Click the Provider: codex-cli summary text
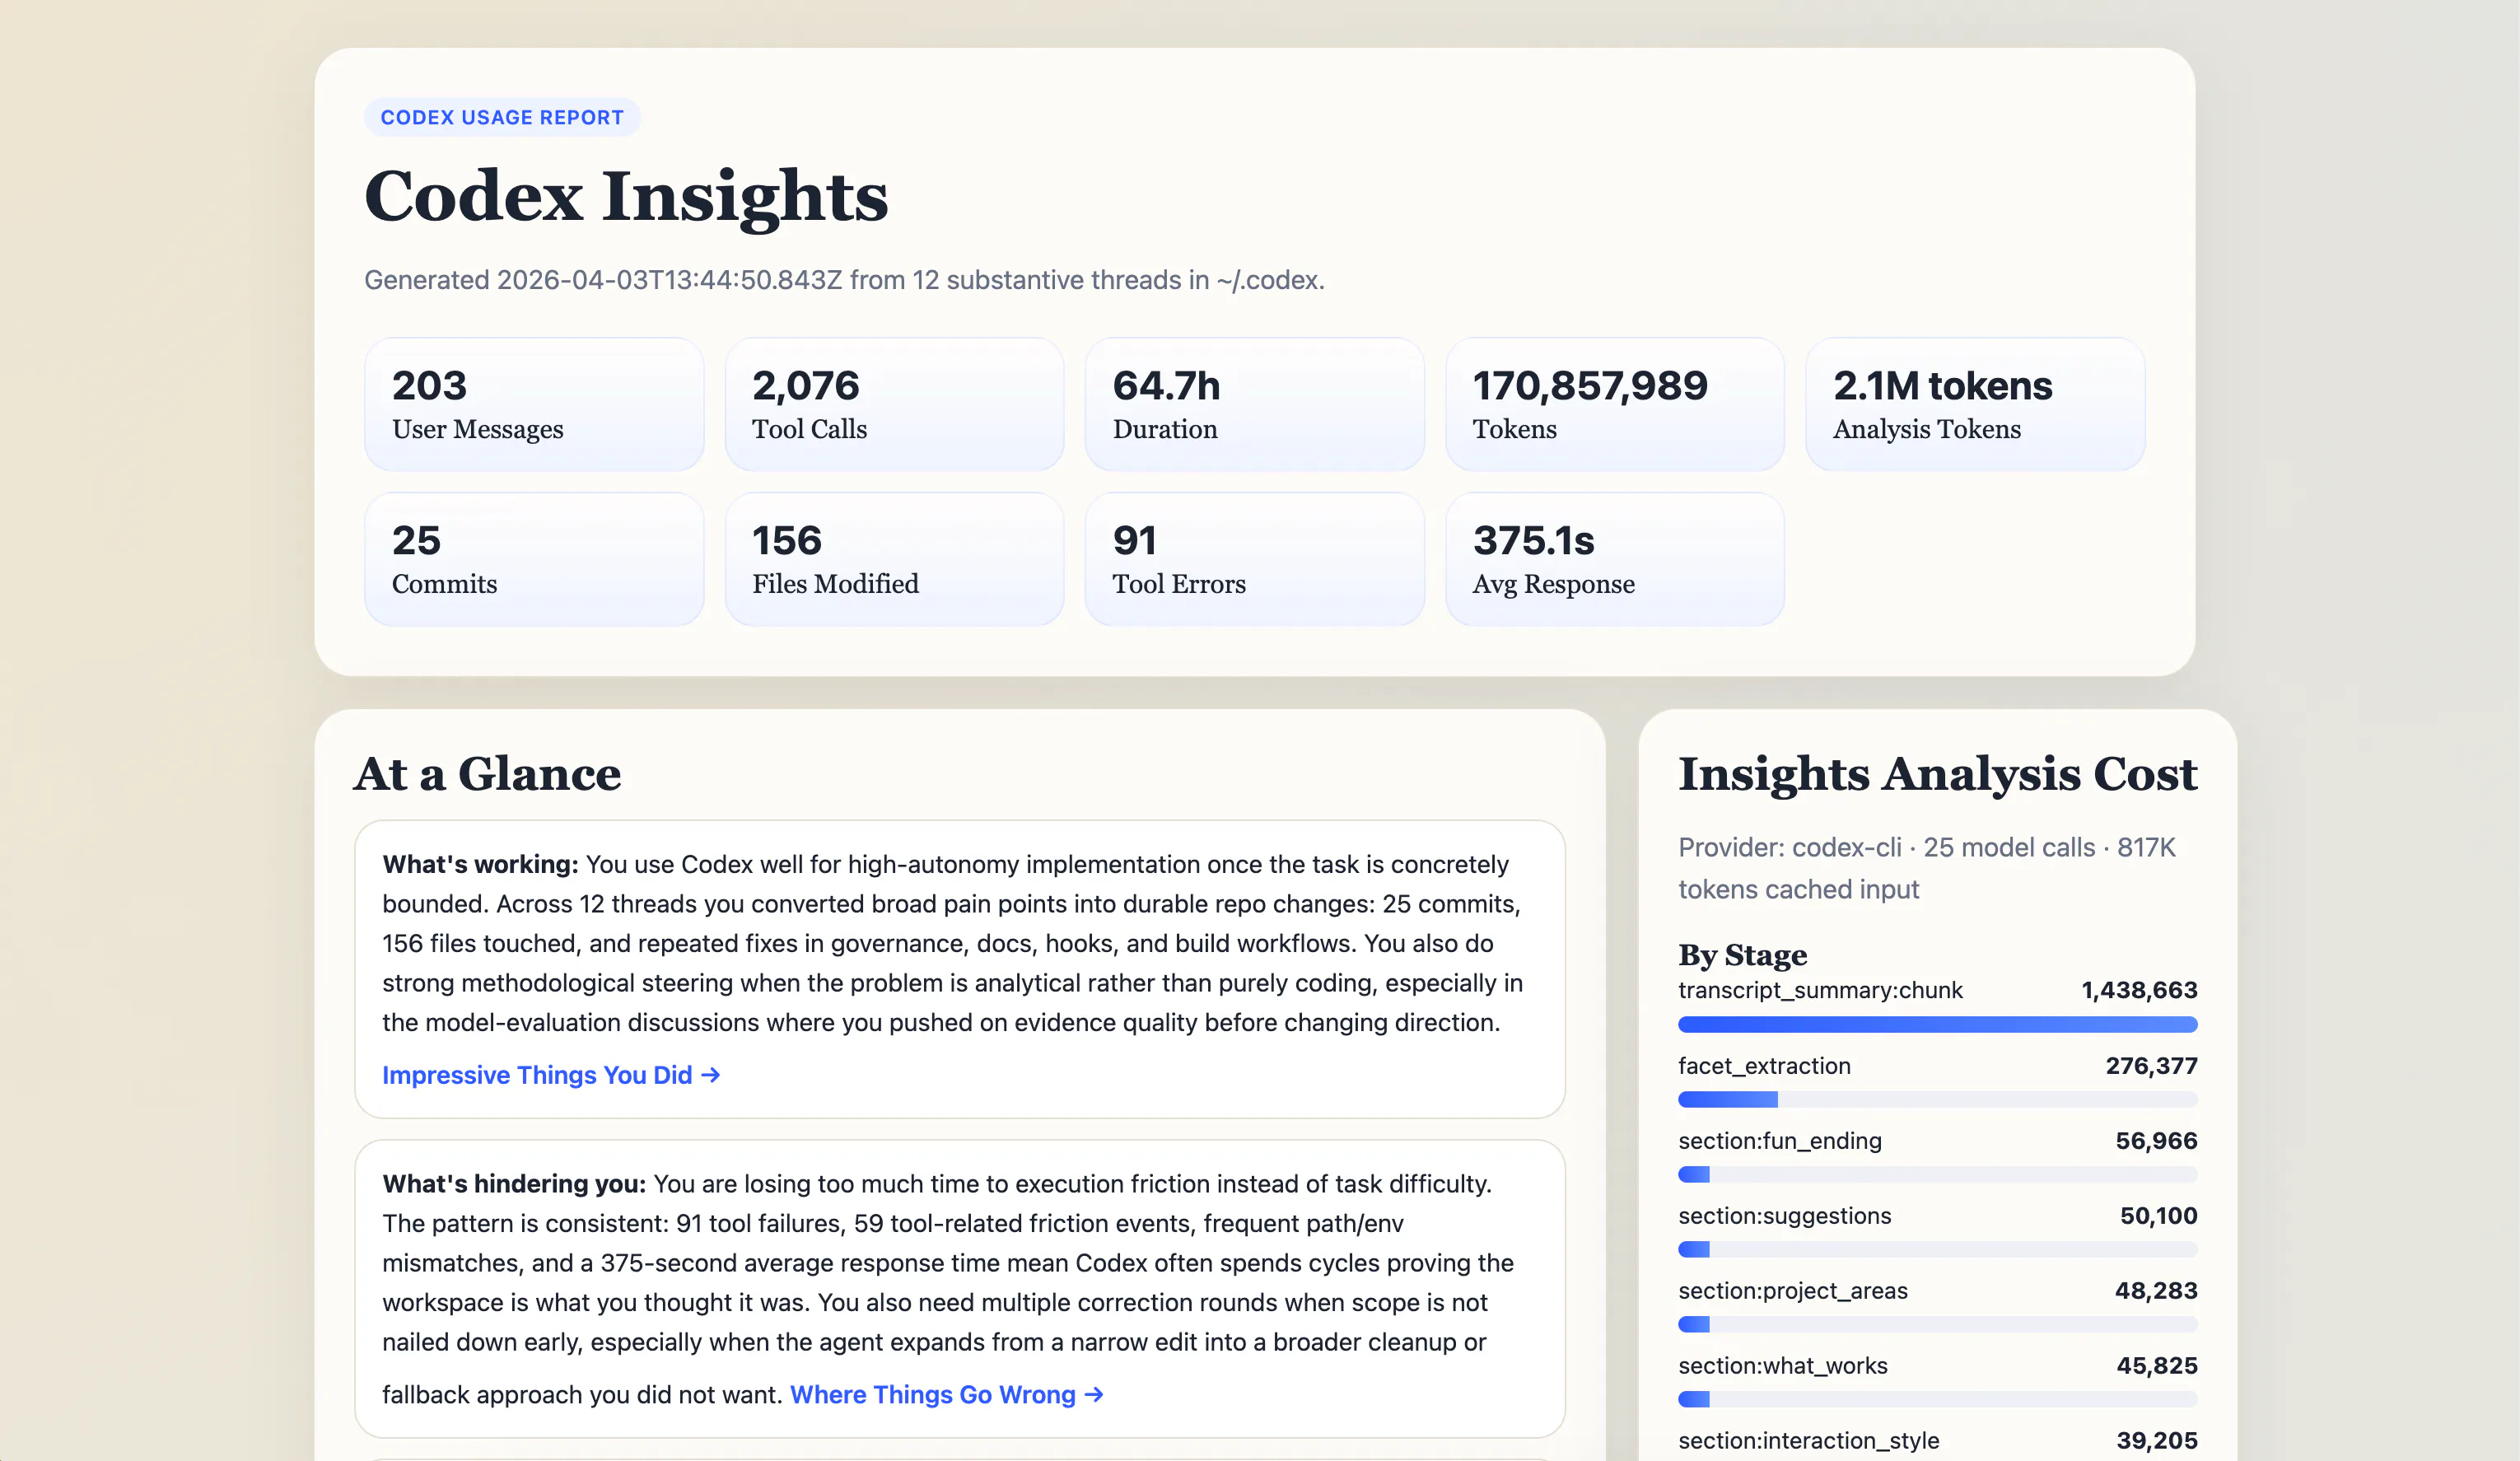 (x=1926, y=868)
